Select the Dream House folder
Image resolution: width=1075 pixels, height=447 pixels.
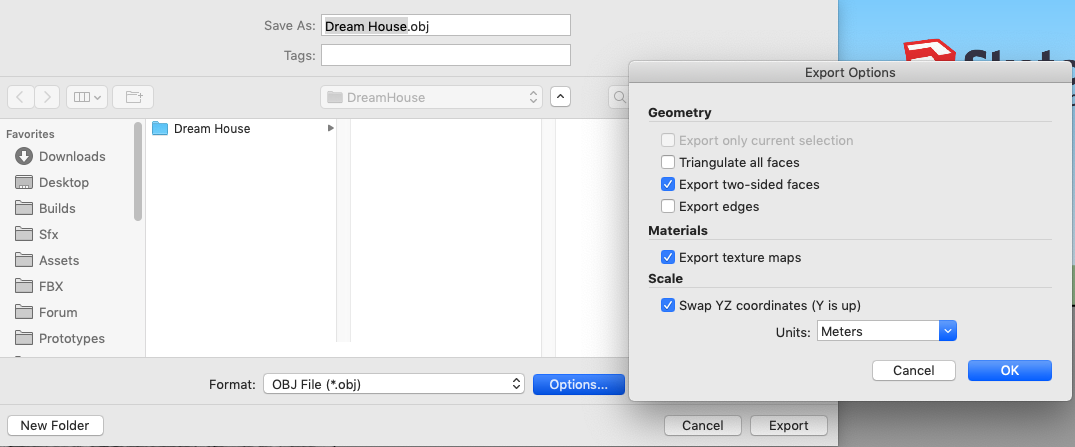[x=211, y=129]
